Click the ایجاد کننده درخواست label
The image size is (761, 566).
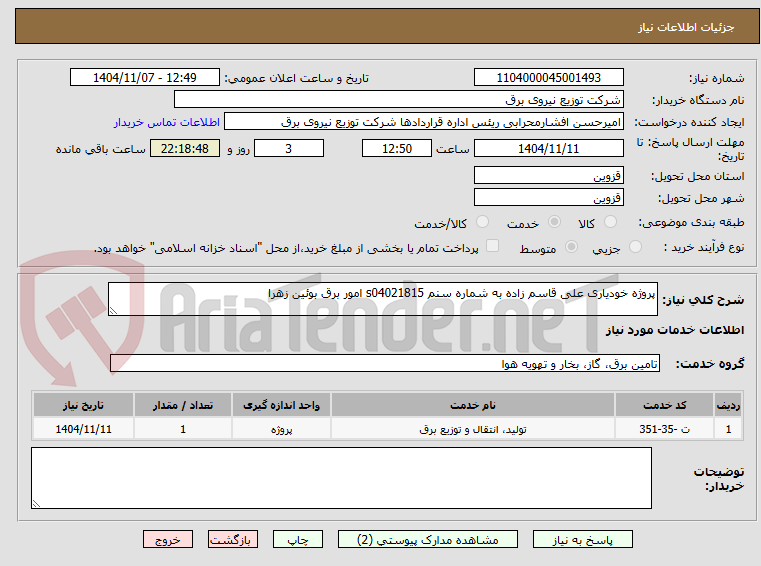689,122
